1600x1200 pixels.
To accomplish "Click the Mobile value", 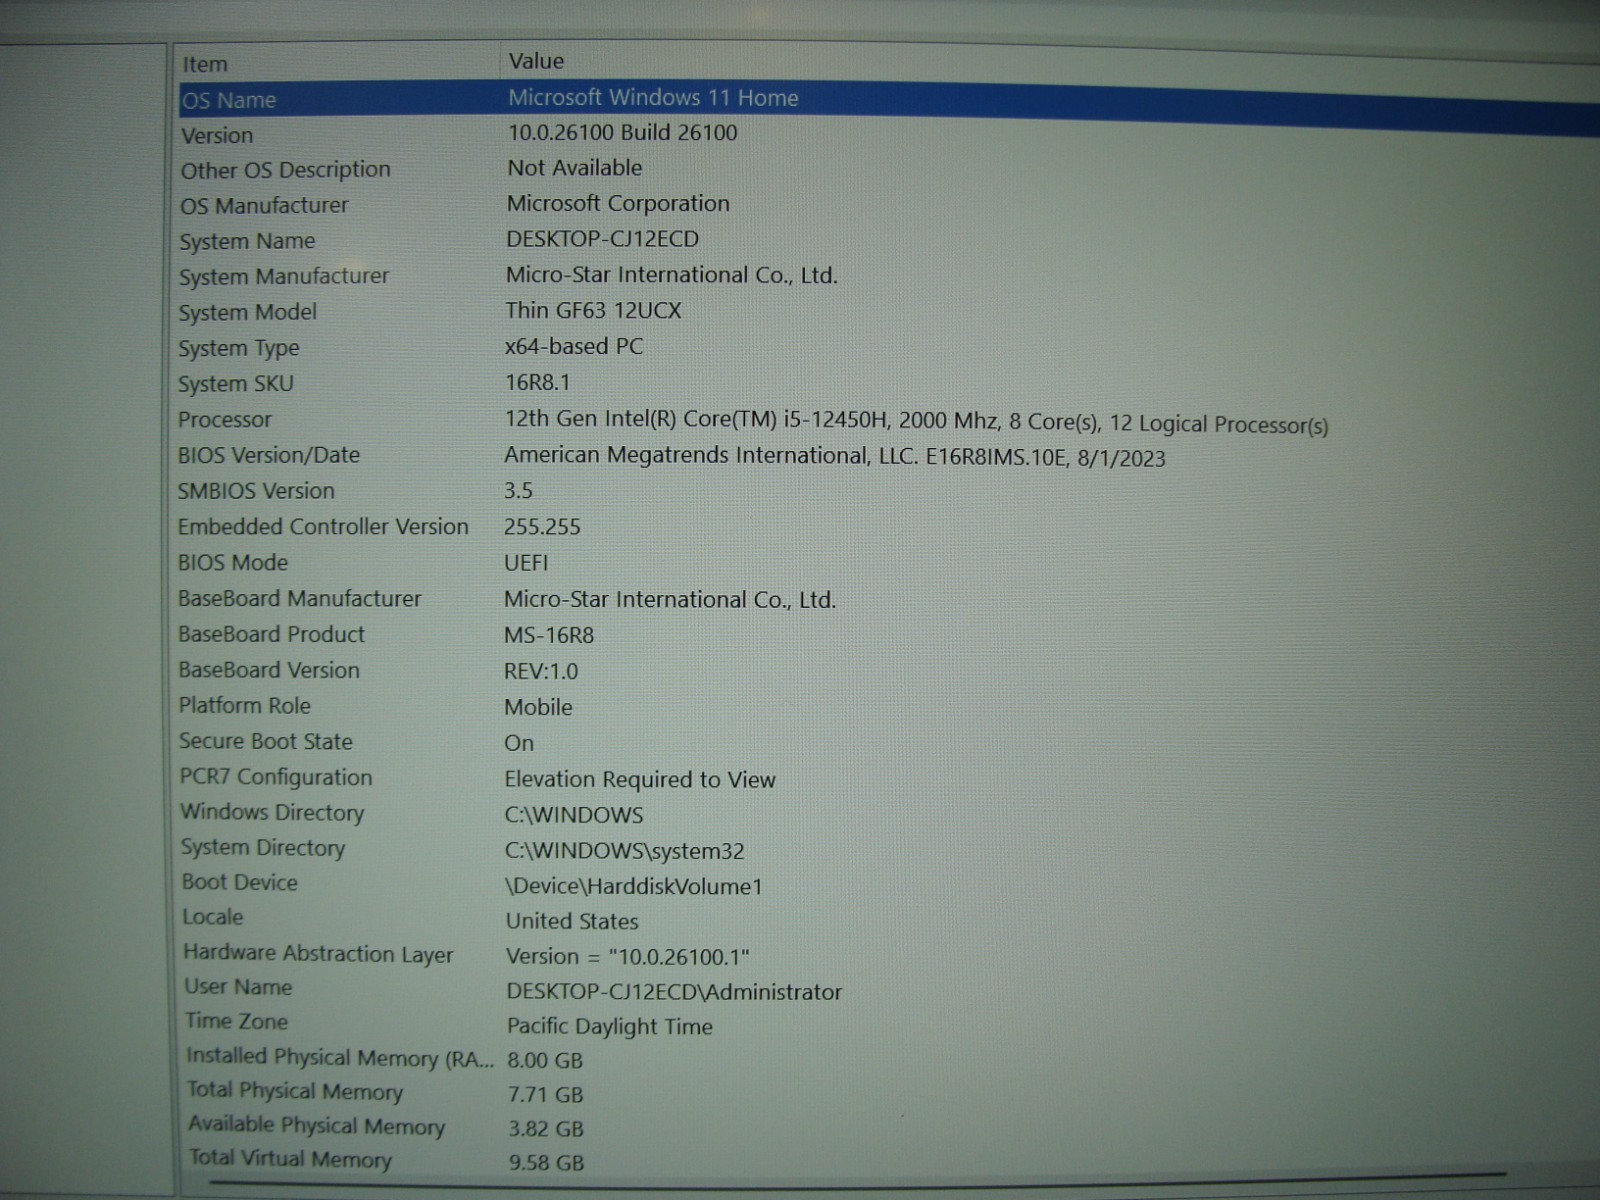I will tap(538, 708).
